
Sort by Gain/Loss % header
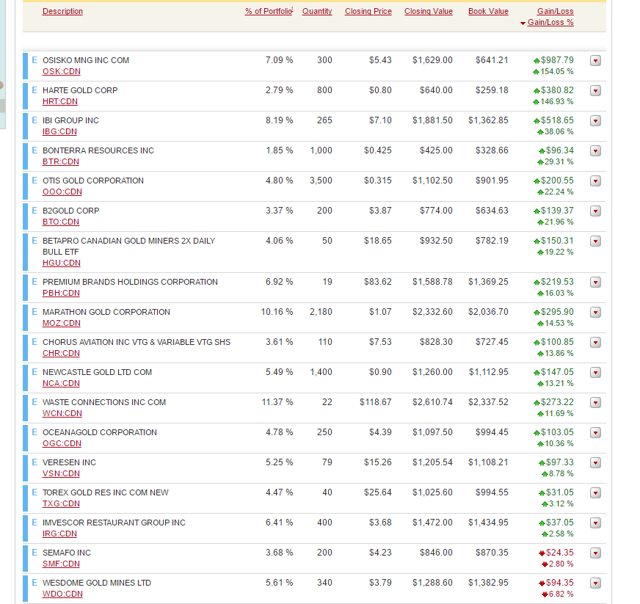[550, 22]
